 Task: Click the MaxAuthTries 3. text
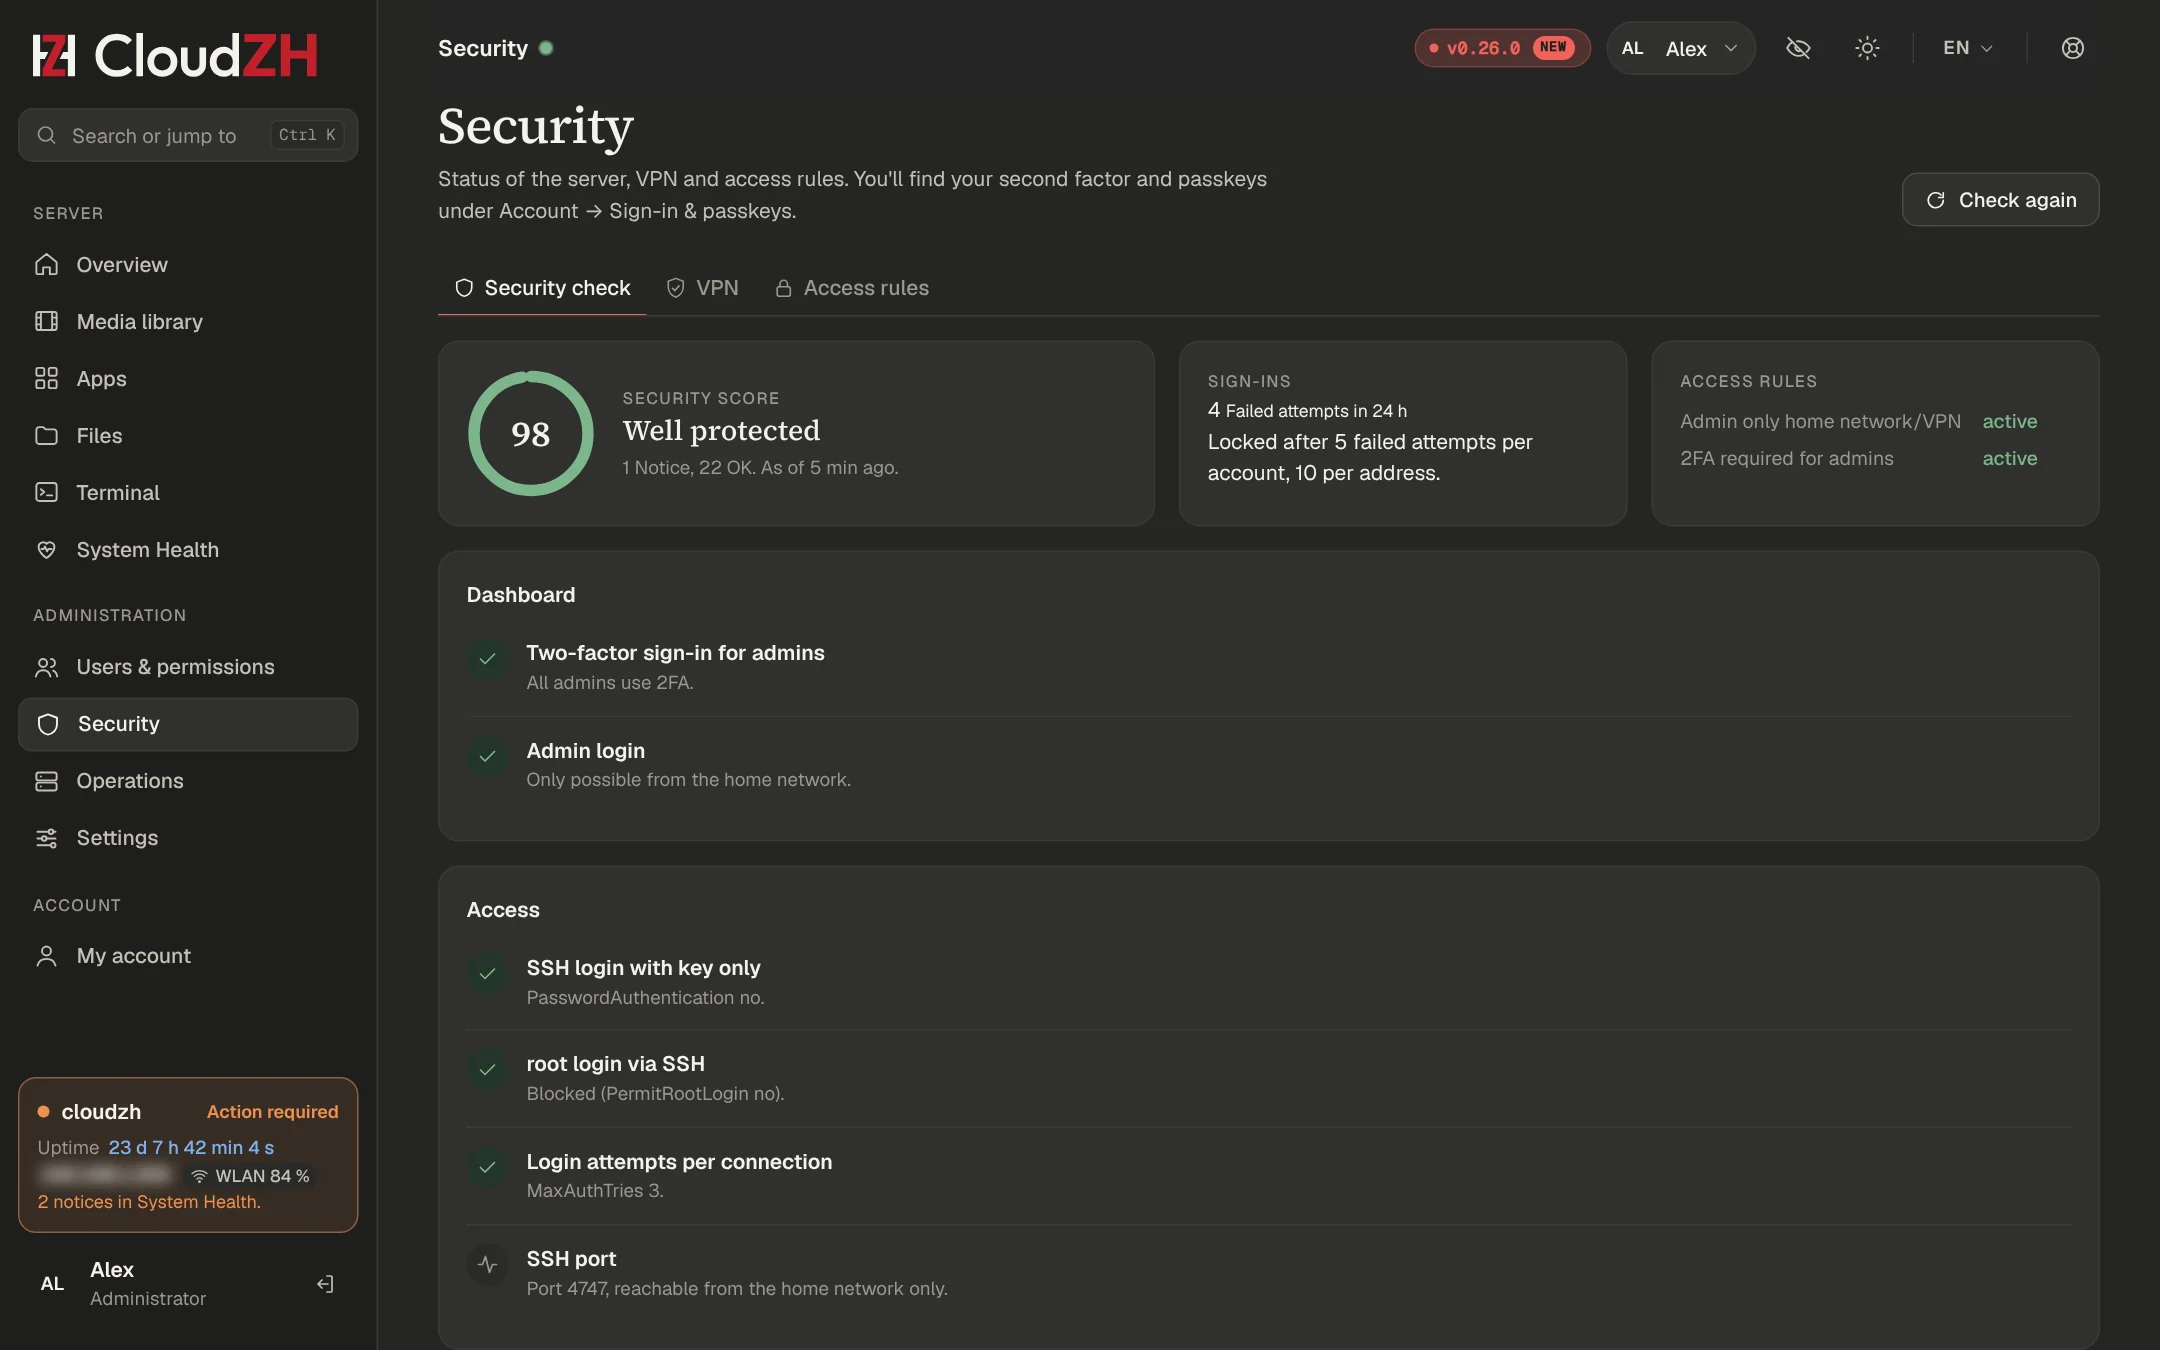(x=595, y=1191)
